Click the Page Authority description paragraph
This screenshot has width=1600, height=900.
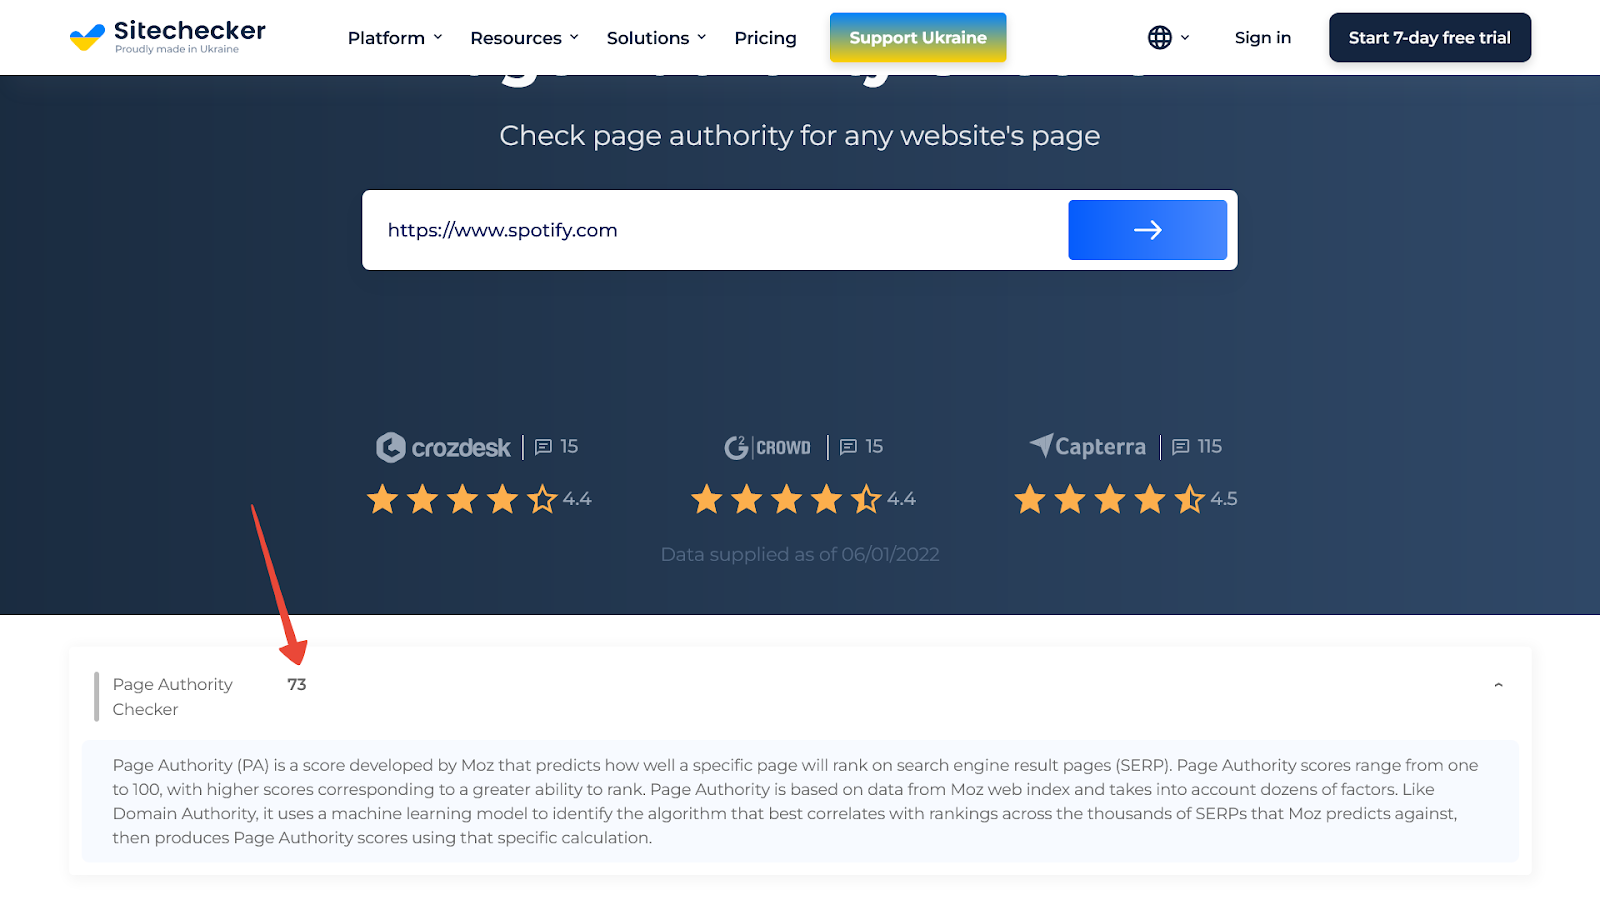tap(796, 801)
